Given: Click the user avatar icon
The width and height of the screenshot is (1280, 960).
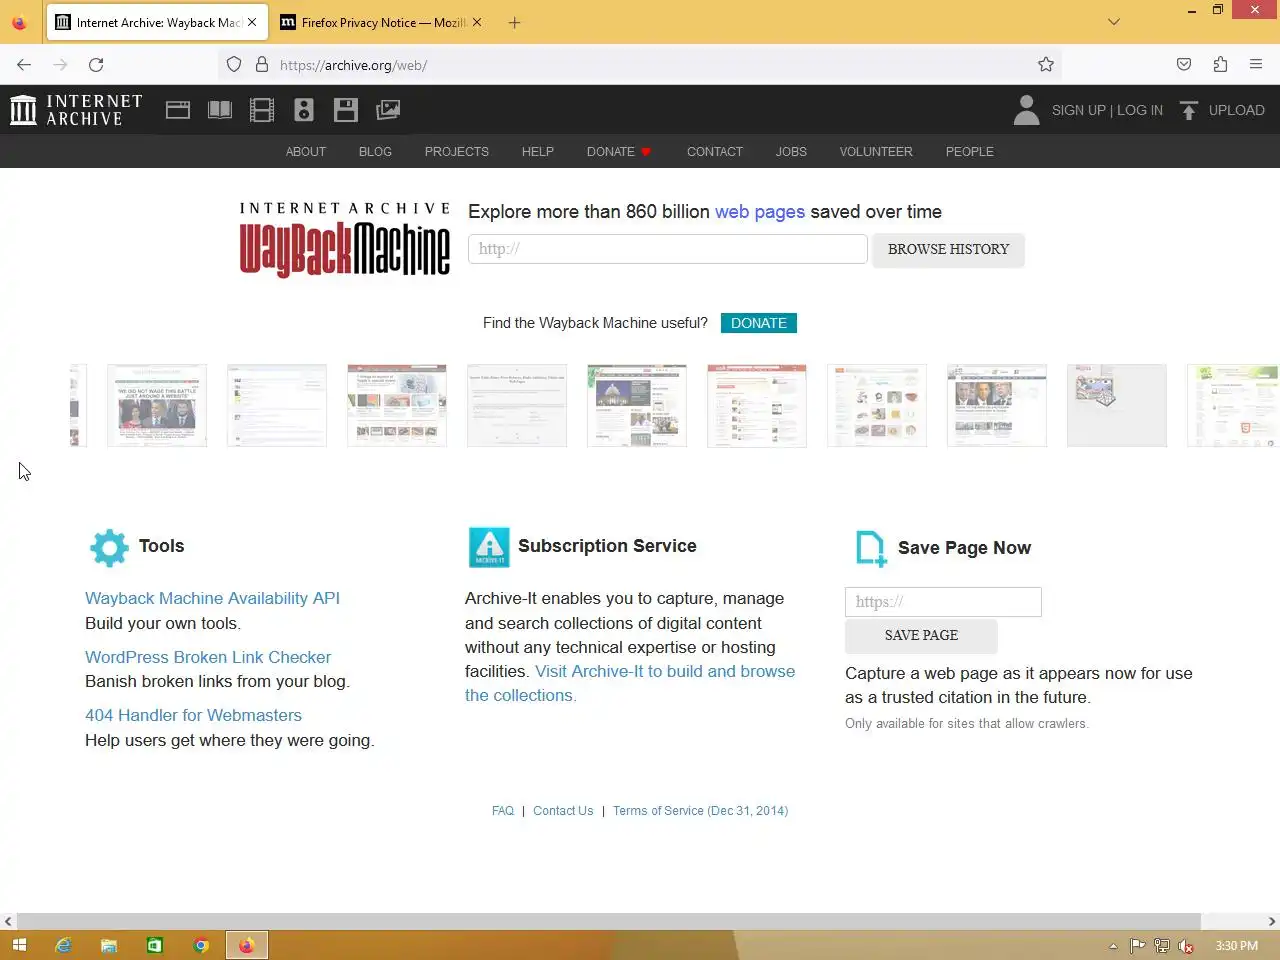Looking at the screenshot, I should (1026, 110).
